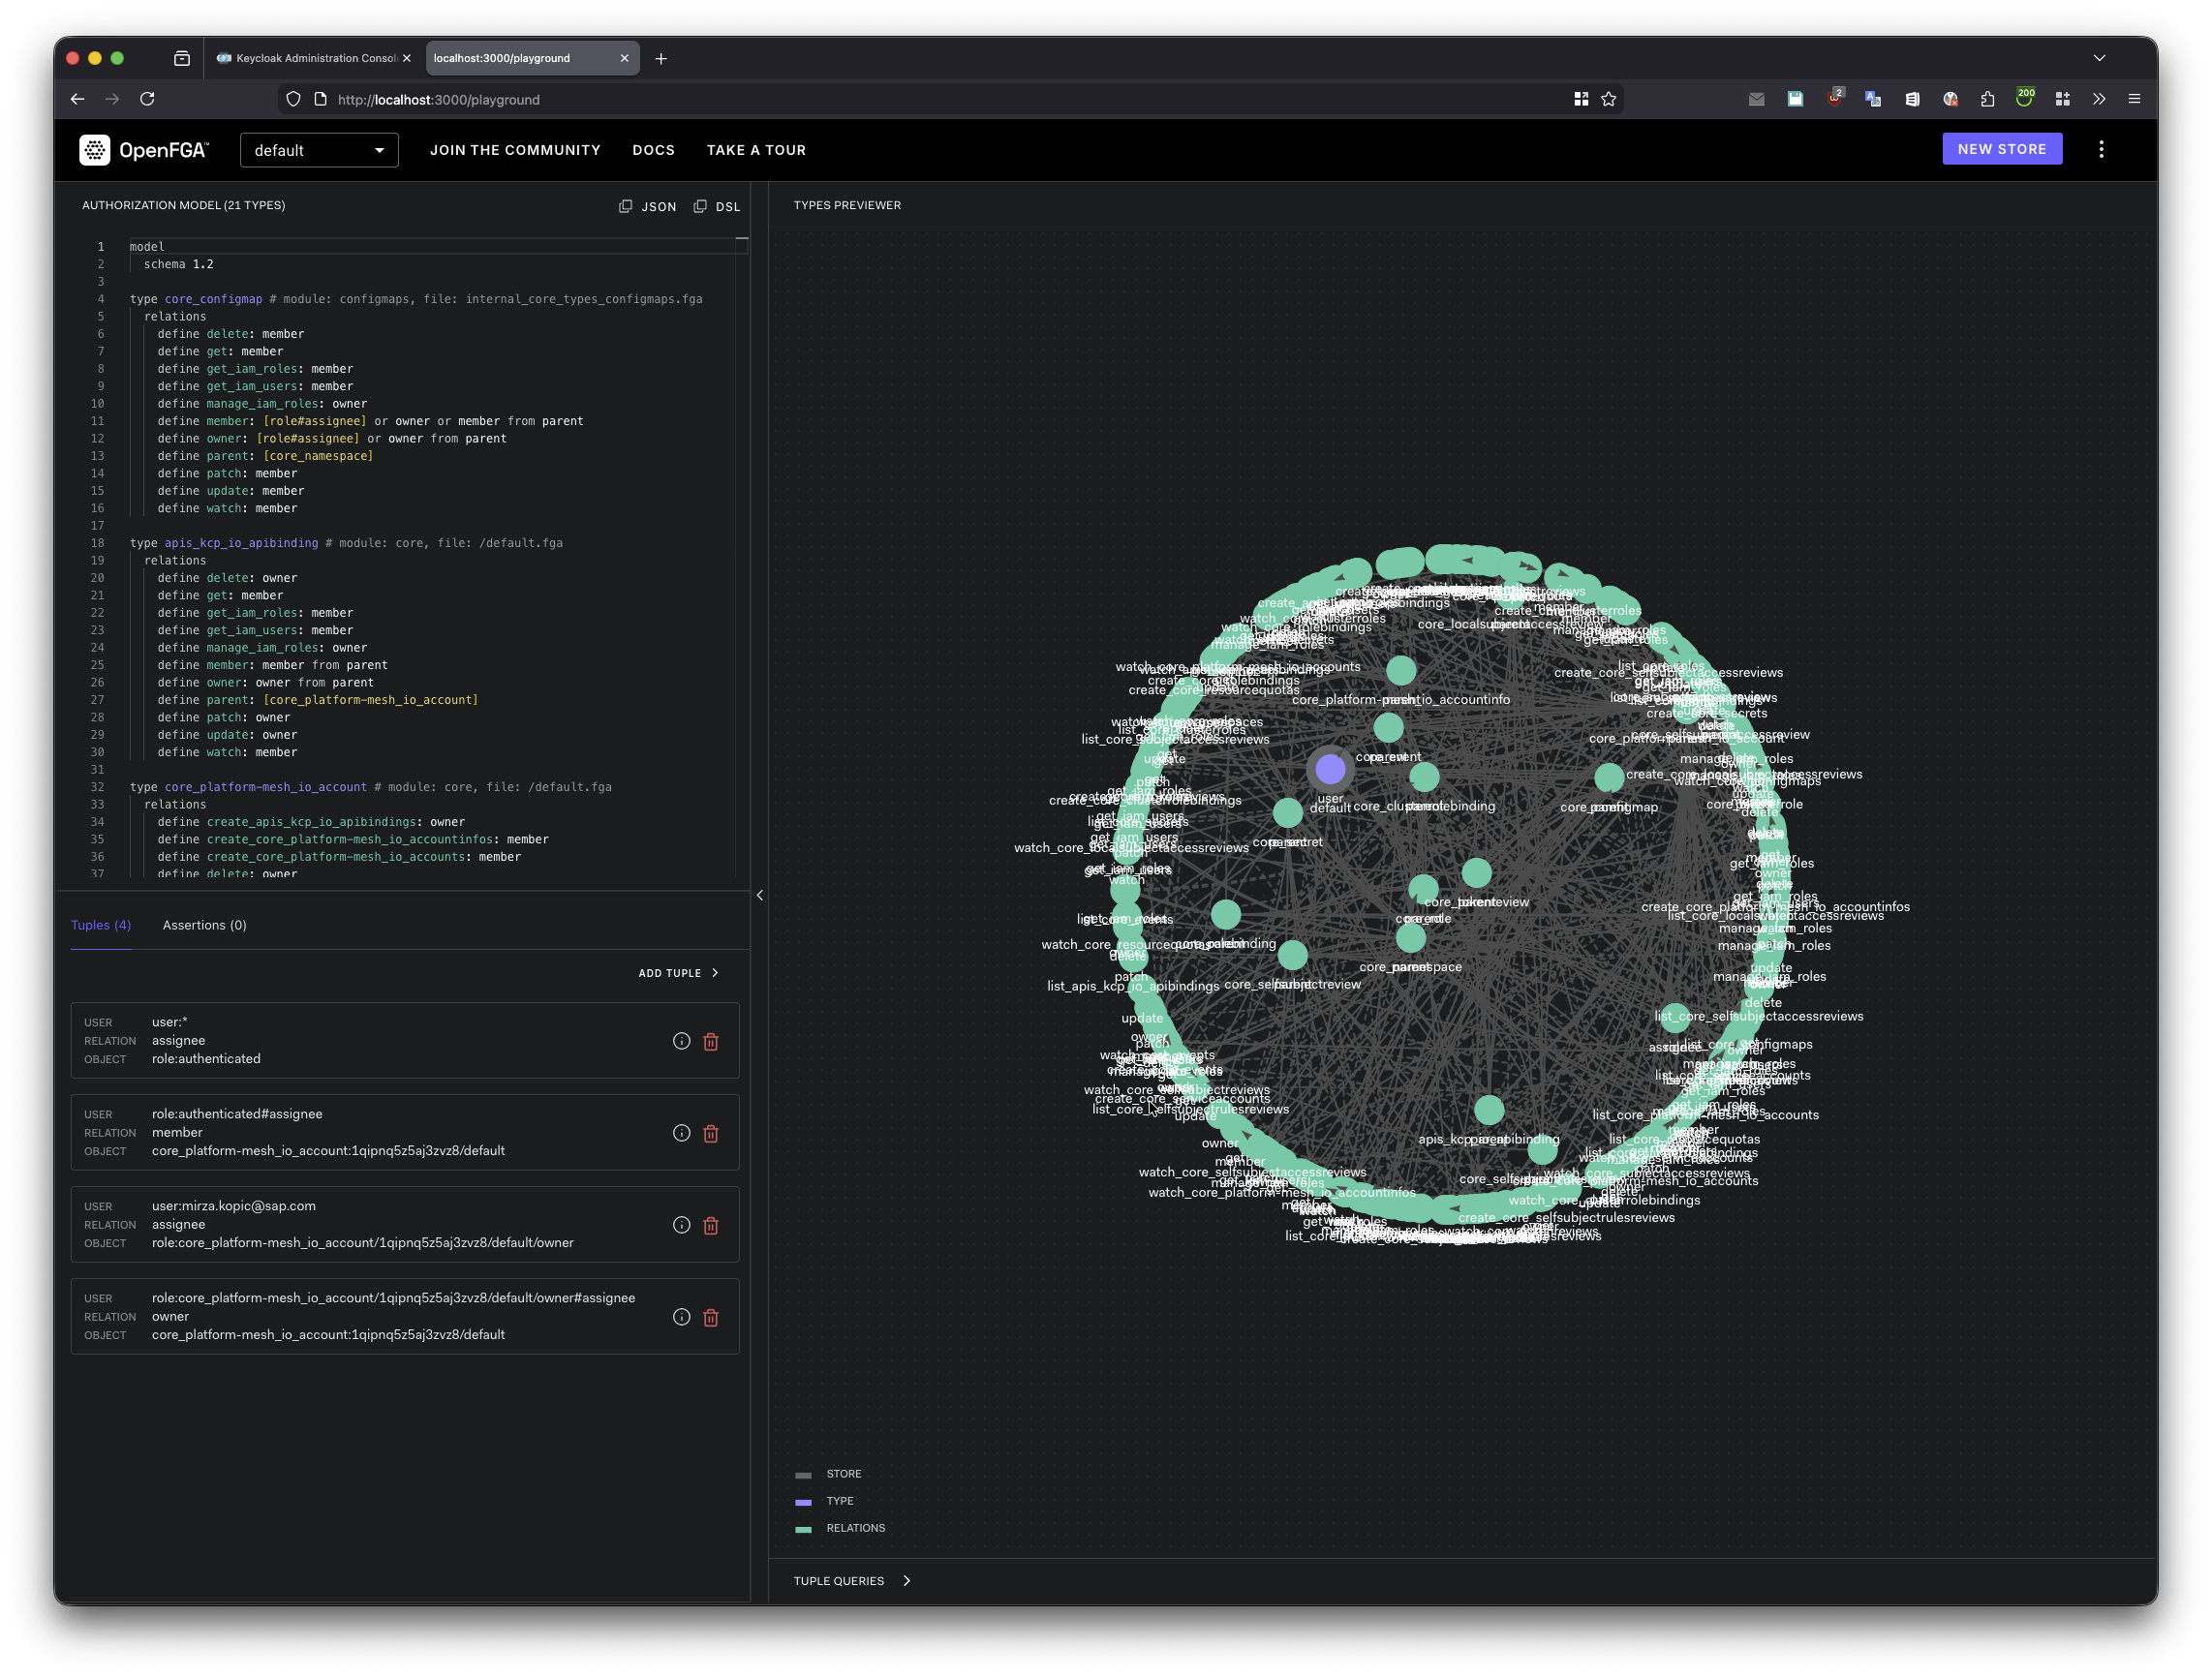This screenshot has height=1677, width=2212.
Task: Delete the user:* assignee tuple
Action: pos(711,1041)
